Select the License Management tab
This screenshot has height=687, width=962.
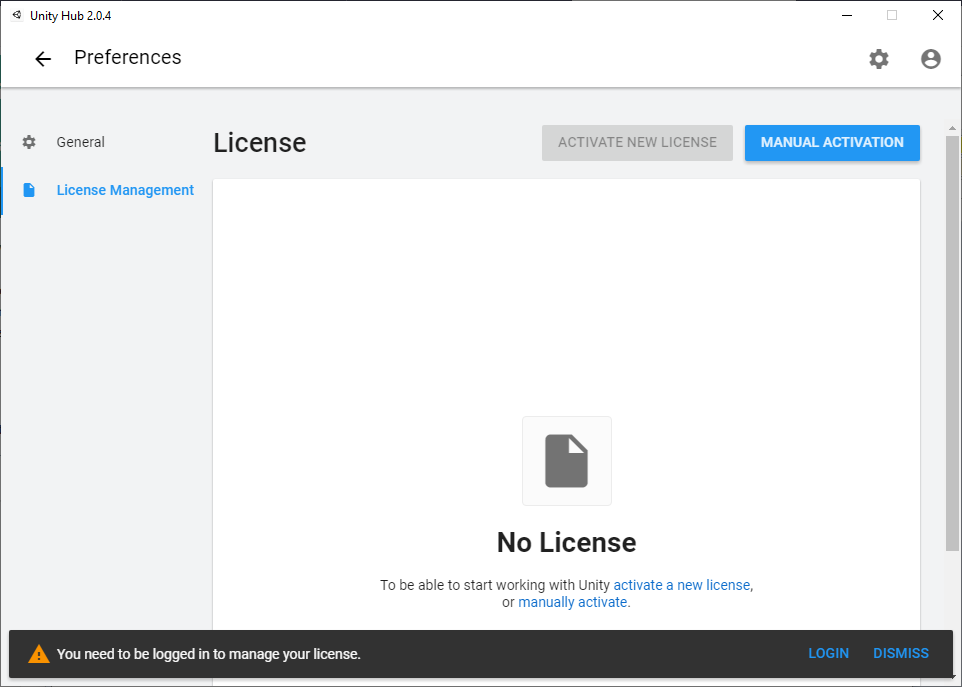point(125,190)
